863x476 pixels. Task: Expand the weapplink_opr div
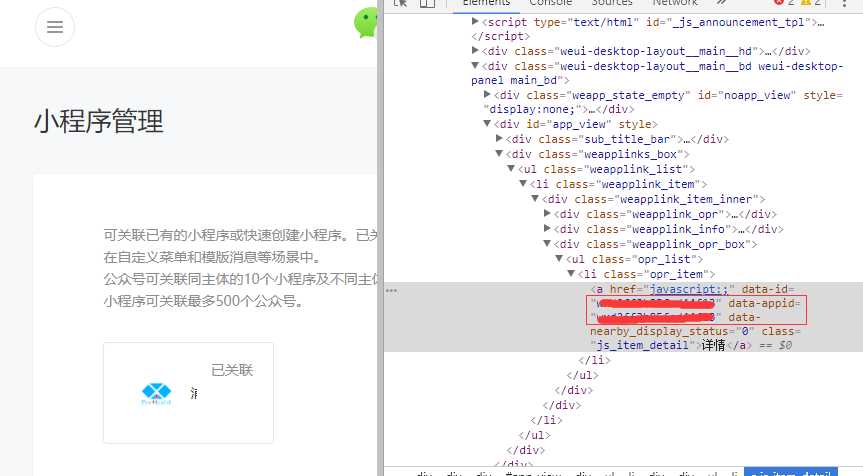pyautogui.click(x=547, y=213)
